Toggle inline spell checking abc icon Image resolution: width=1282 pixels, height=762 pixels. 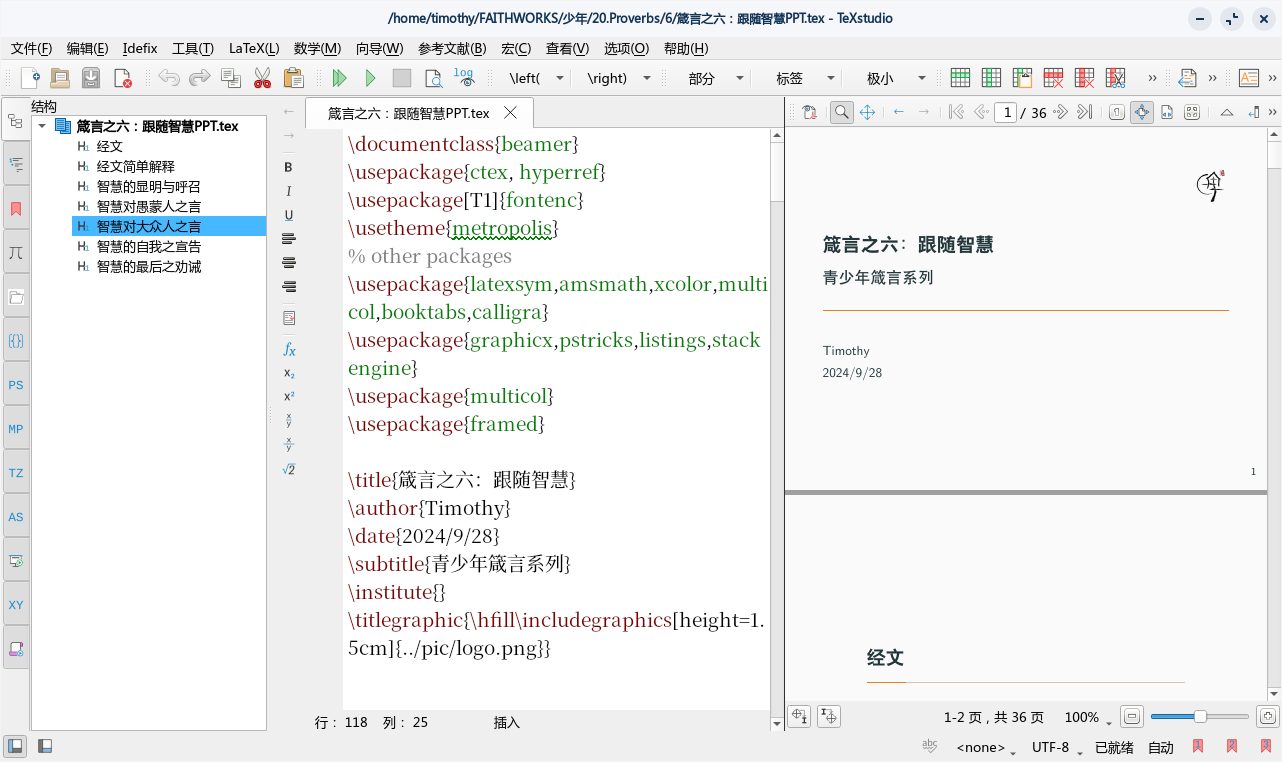coord(930,746)
